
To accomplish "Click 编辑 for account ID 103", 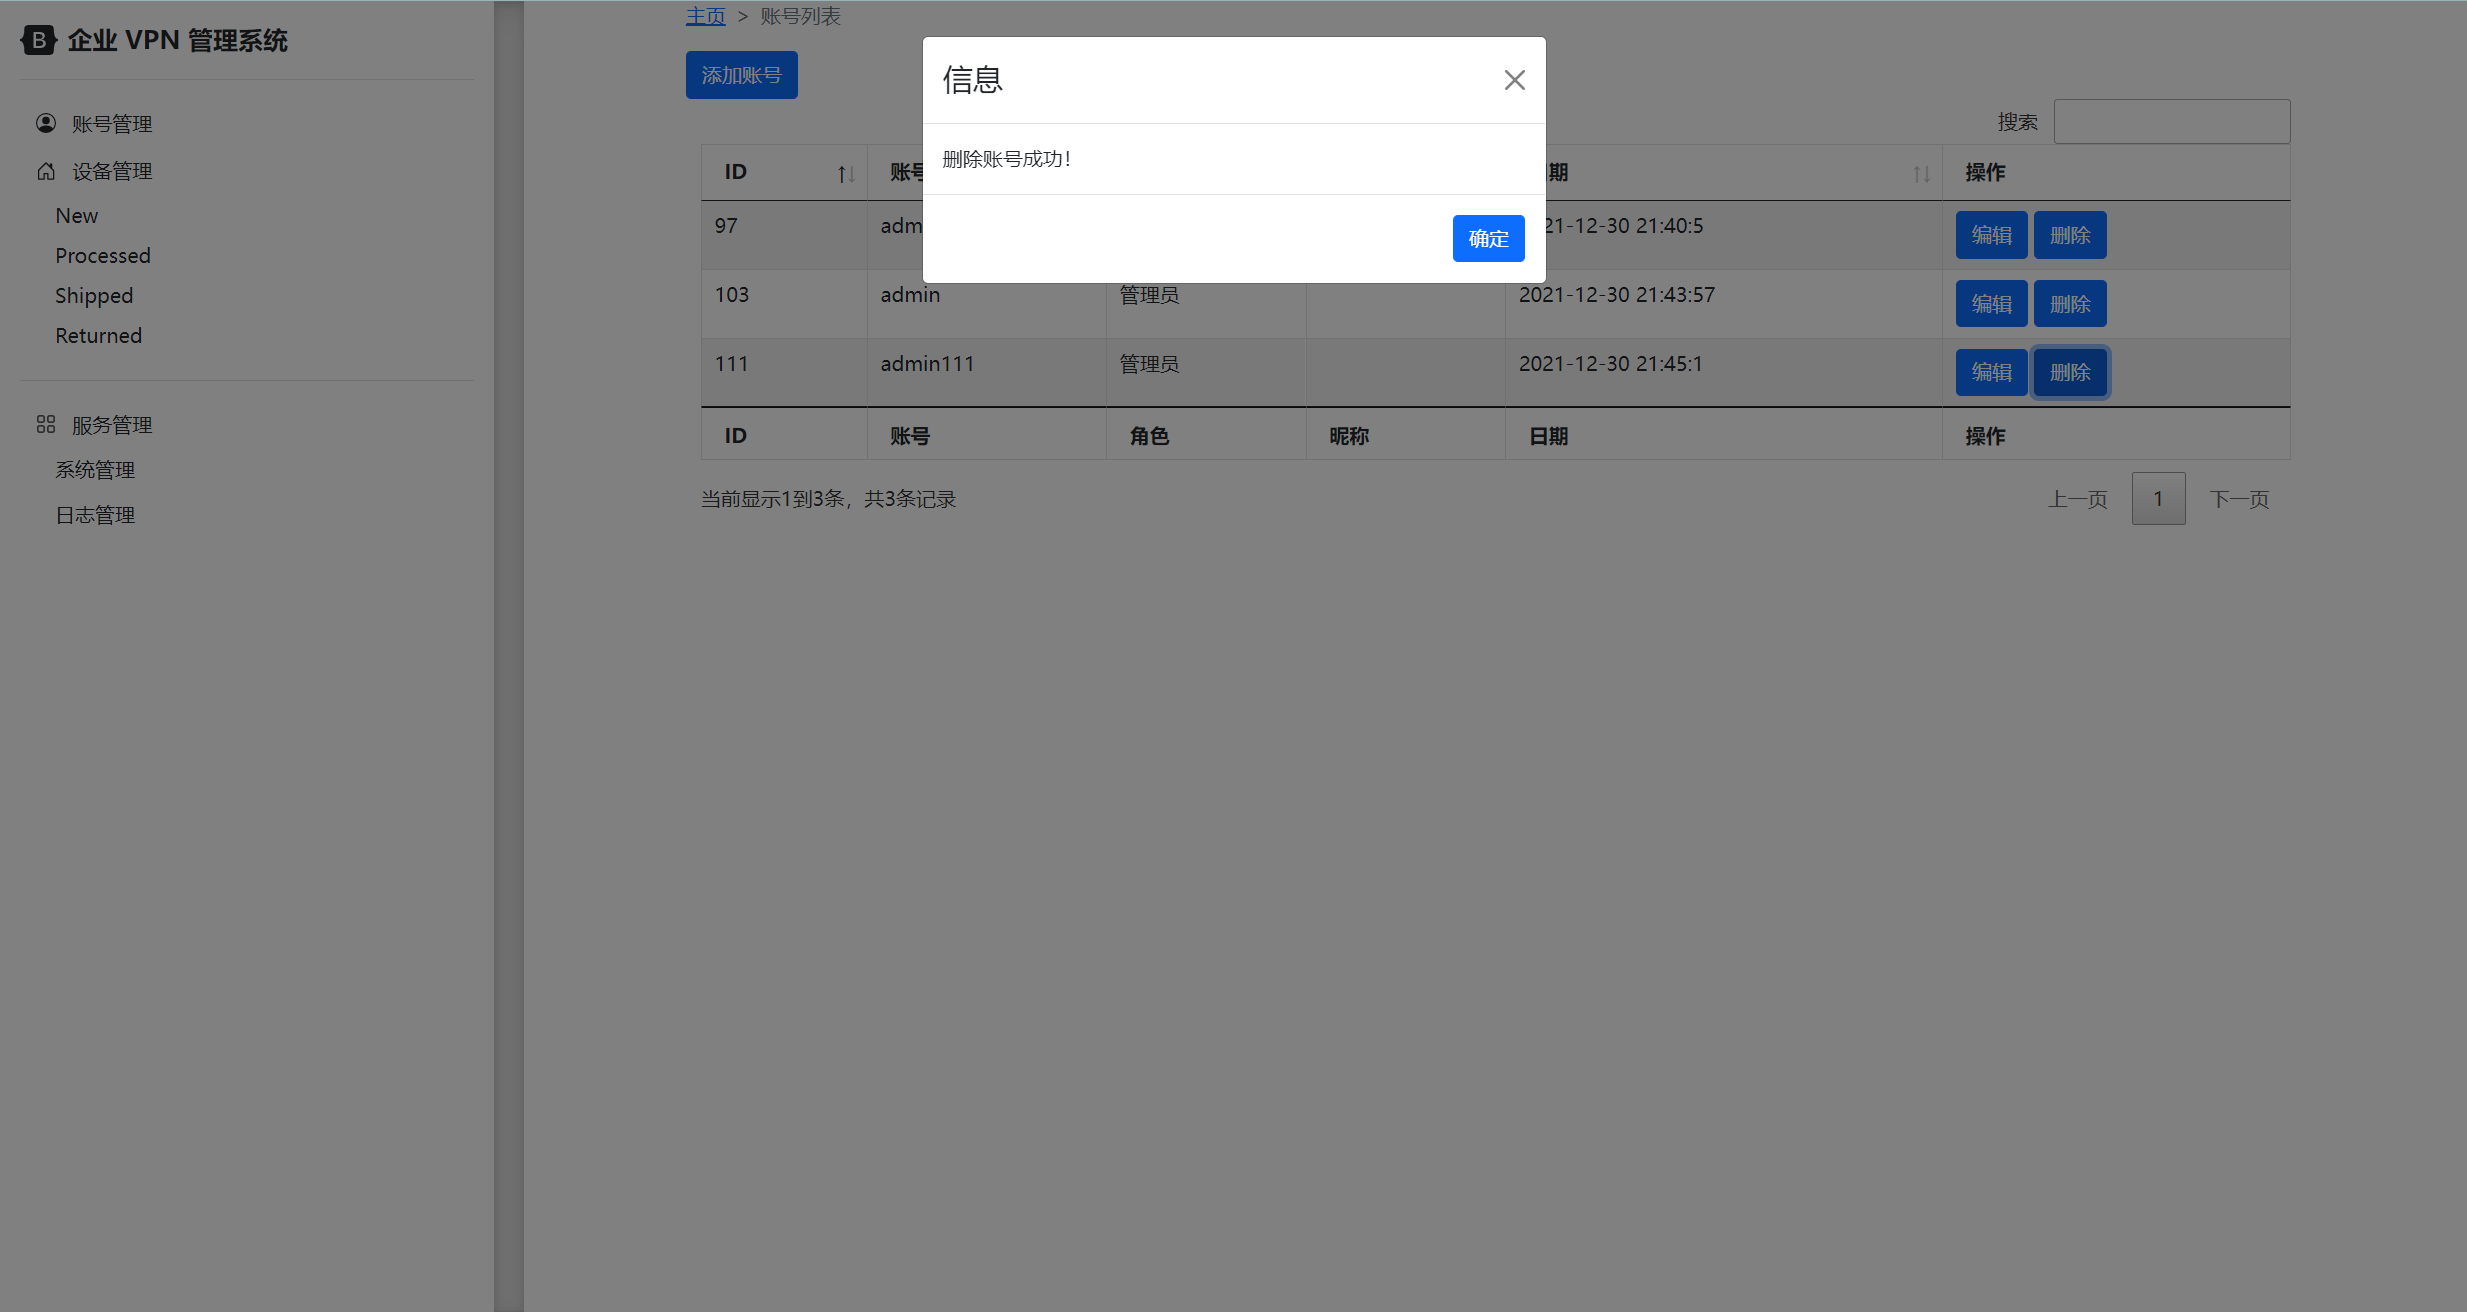I will 1990,304.
